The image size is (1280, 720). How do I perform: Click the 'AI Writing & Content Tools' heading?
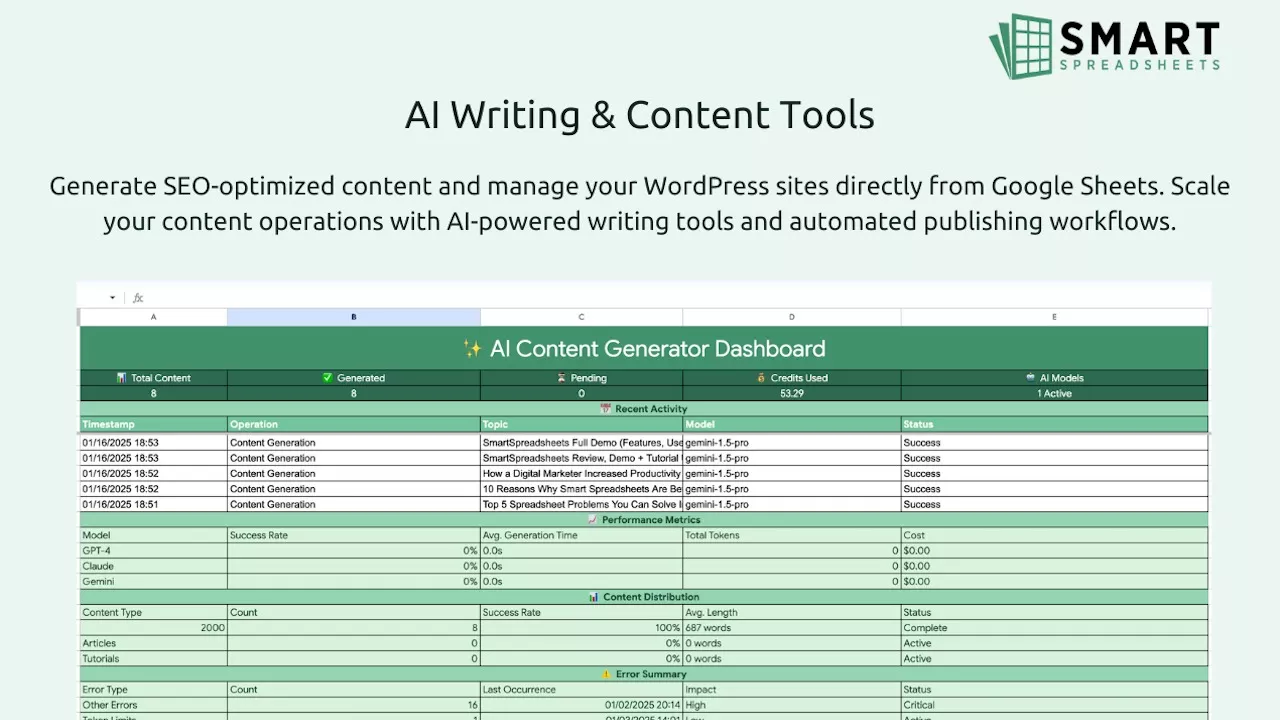pyautogui.click(x=640, y=115)
